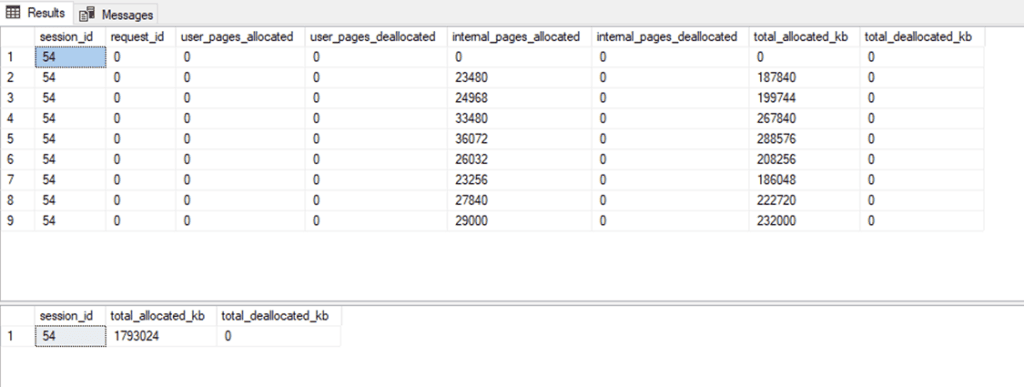Click total_deallocated_kb value 0 in bottom grid
The height and width of the screenshot is (387, 1024).
tap(279, 336)
